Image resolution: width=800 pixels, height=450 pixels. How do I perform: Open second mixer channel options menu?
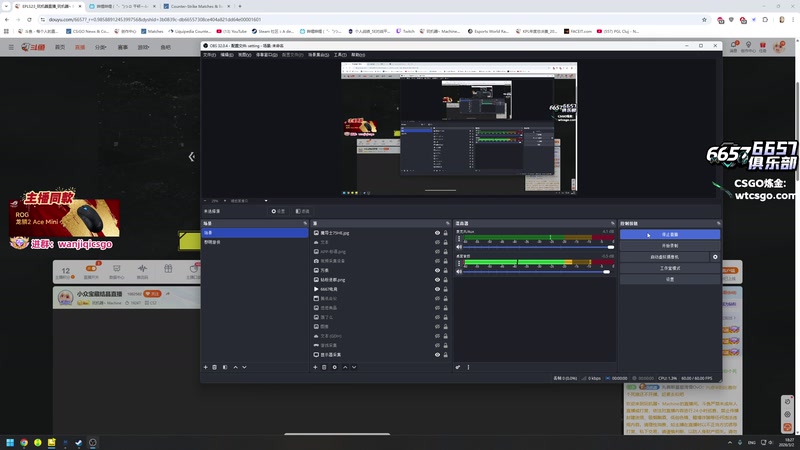459,263
